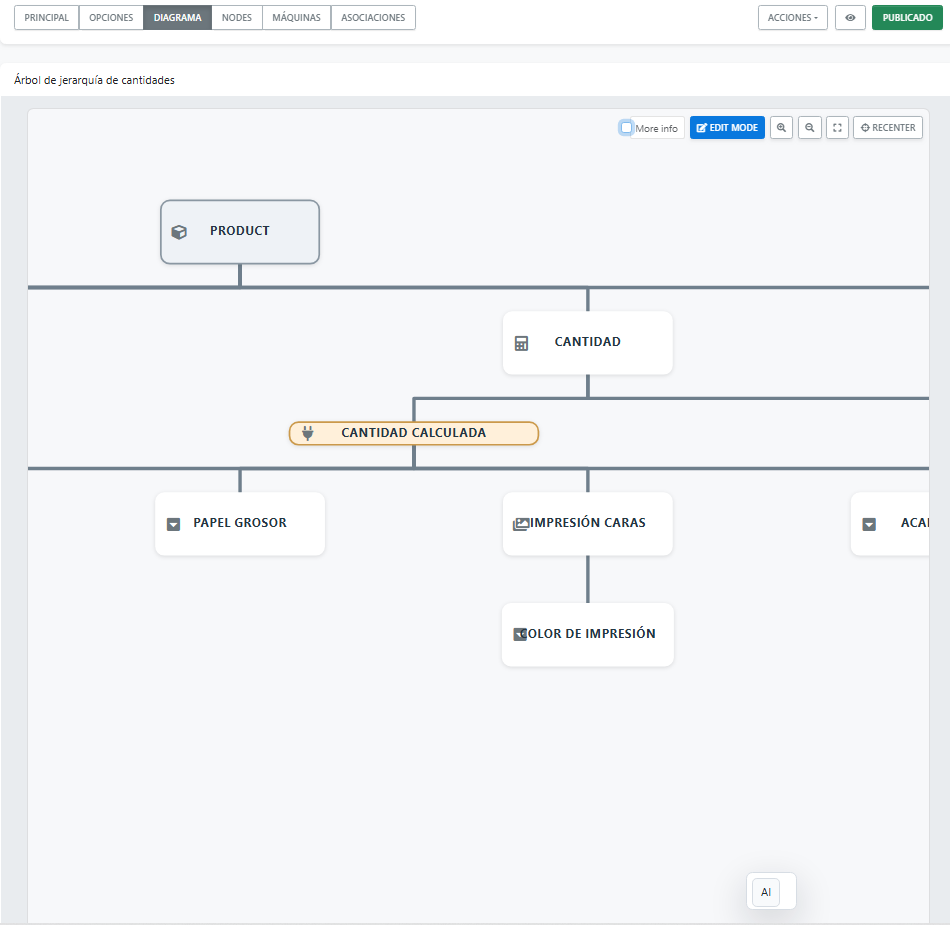Zoom out of the diagram

(x=809, y=128)
